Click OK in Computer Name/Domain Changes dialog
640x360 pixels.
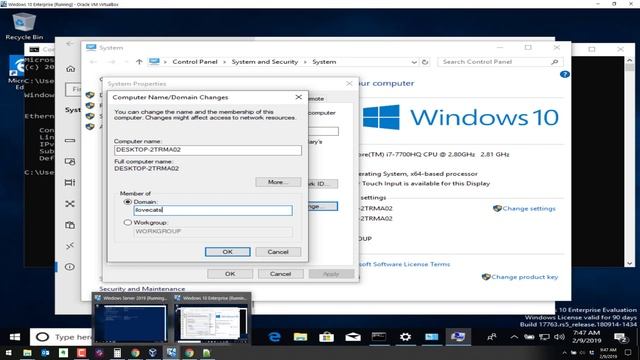coord(228,252)
